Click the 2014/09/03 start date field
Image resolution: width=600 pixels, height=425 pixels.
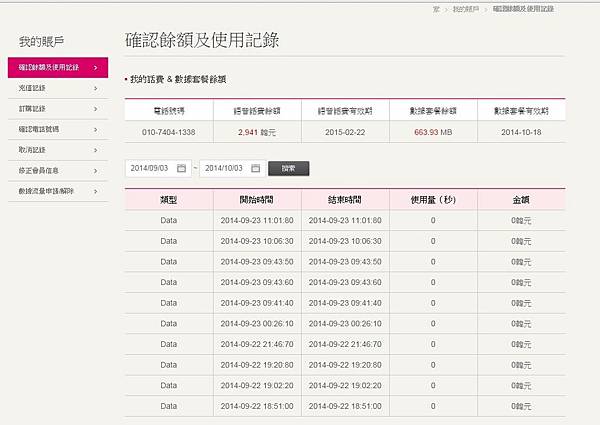tap(158, 168)
